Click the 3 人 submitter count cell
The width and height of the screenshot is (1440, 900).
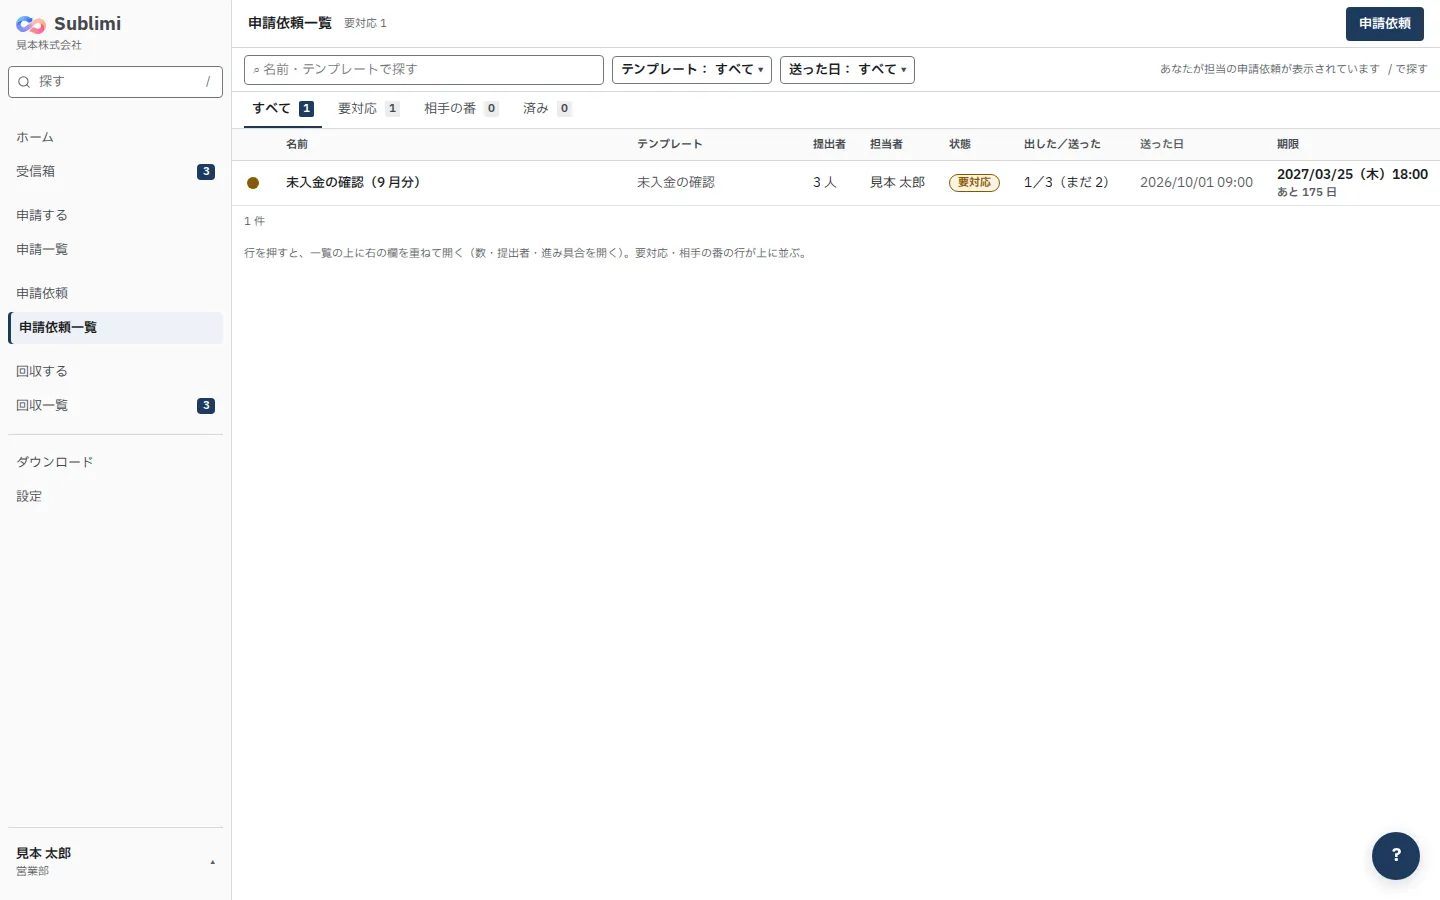pos(825,183)
